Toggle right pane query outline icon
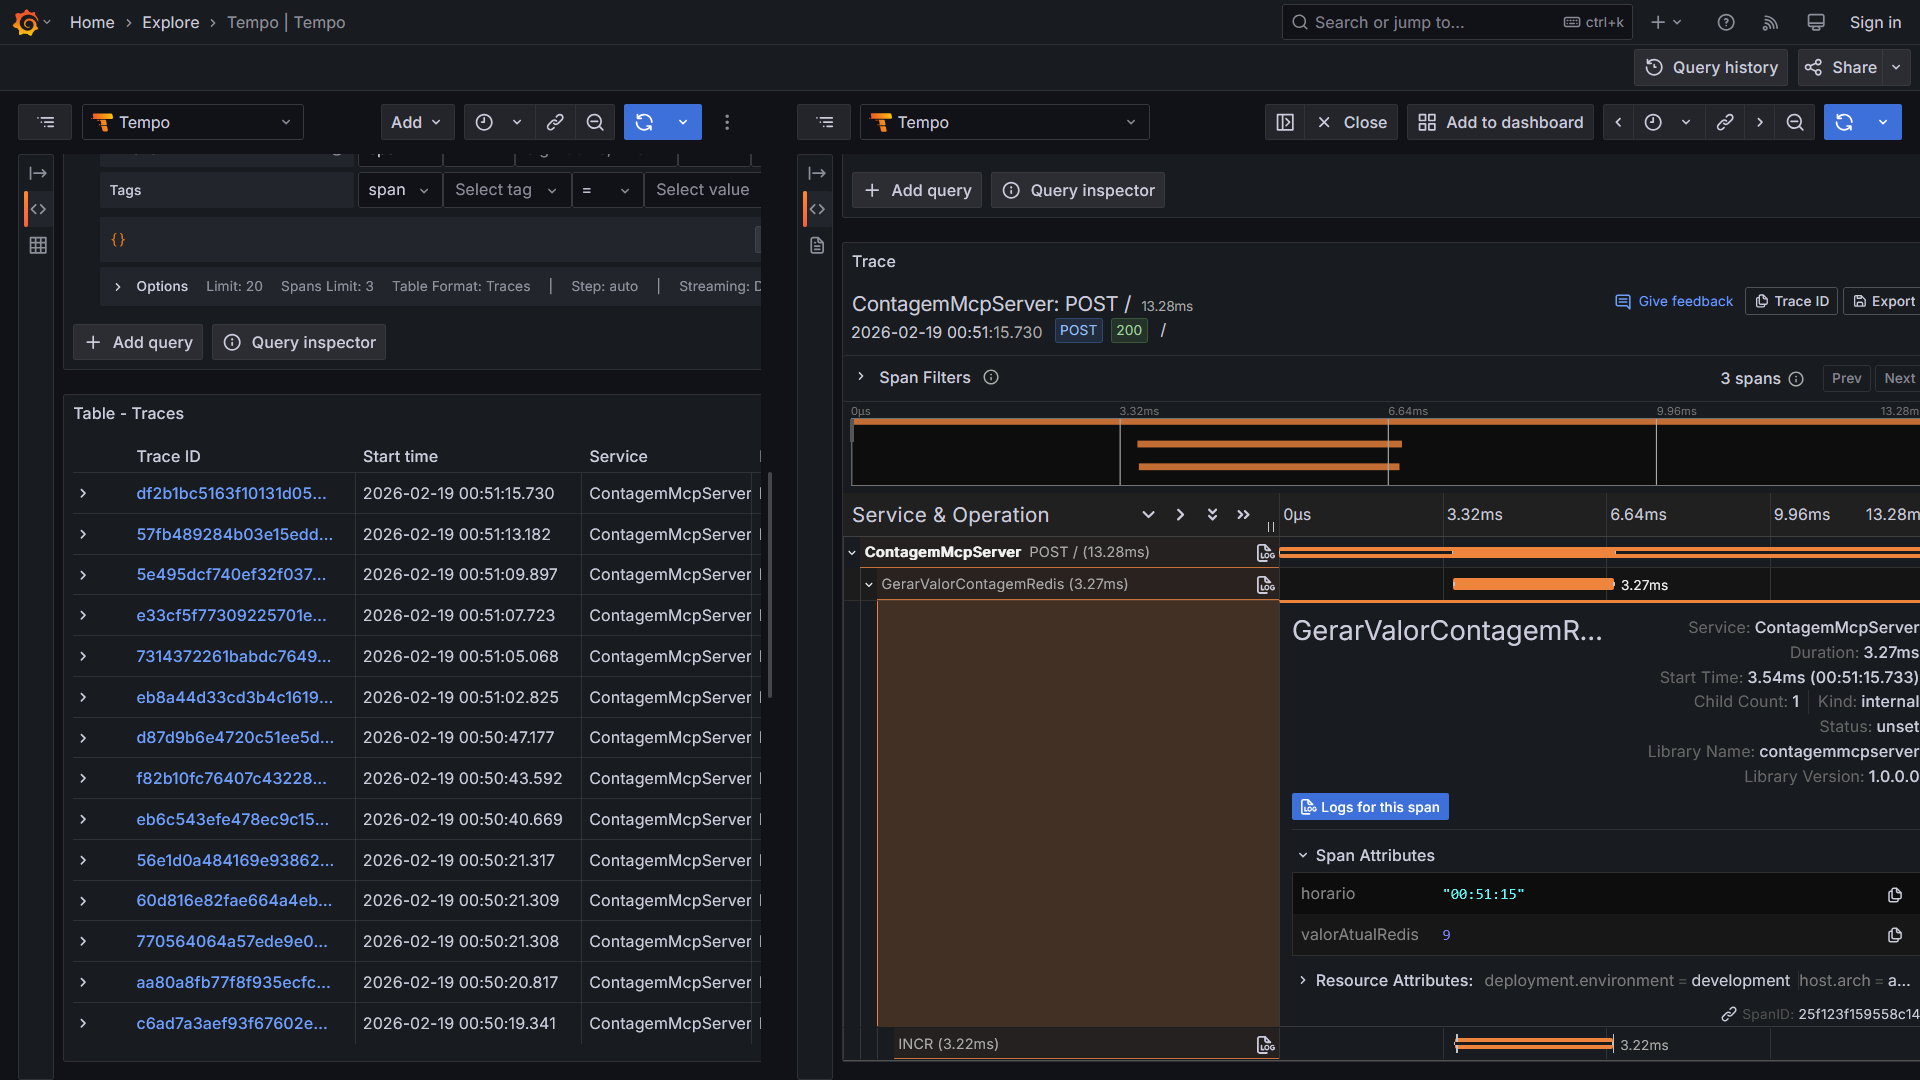1920x1080 pixels. click(825, 122)
